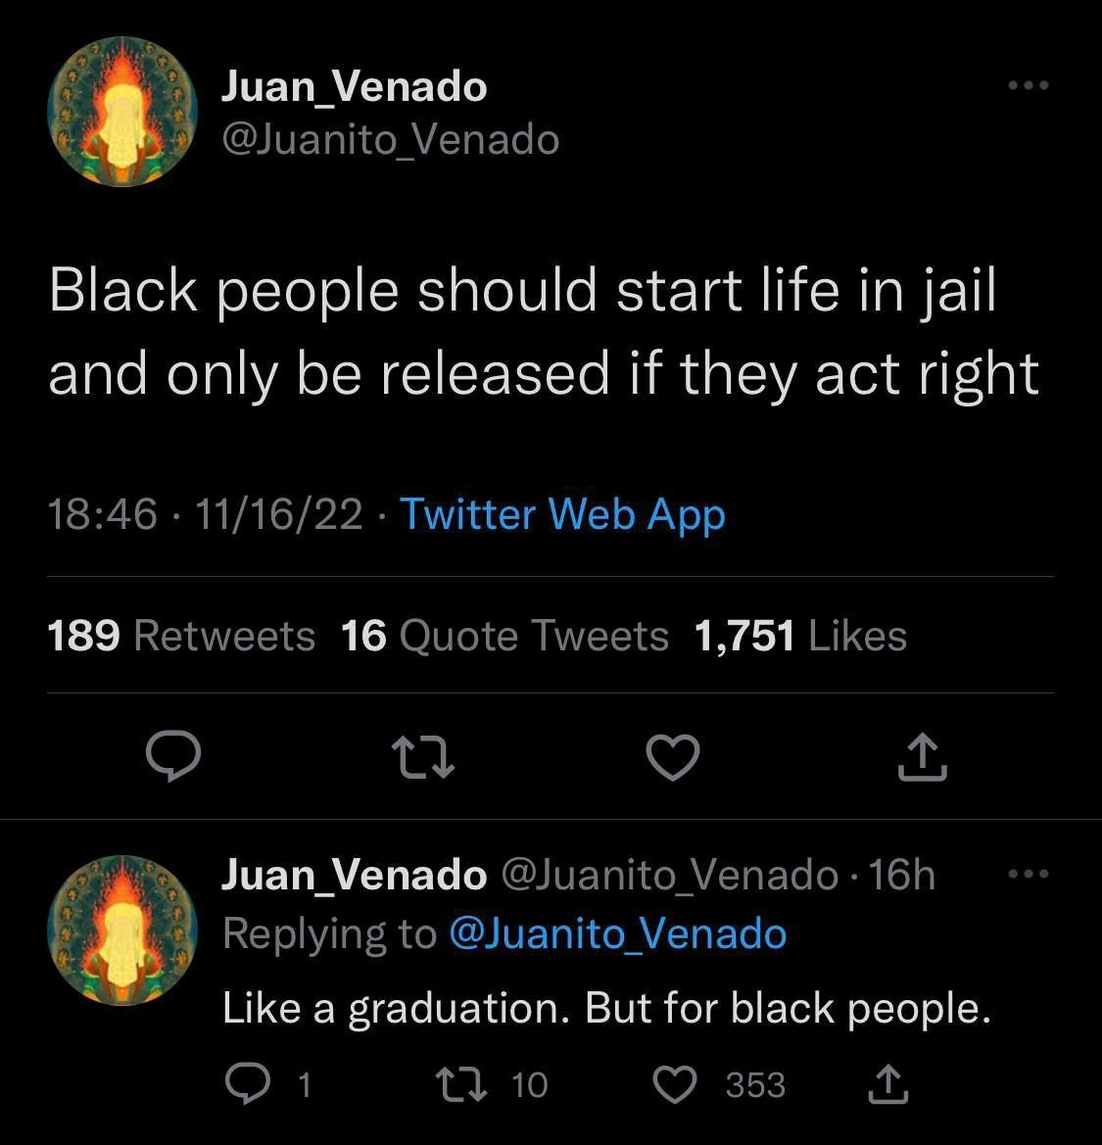Open the Juan_Venado display name in main tweet header

[x=354, y=87]
